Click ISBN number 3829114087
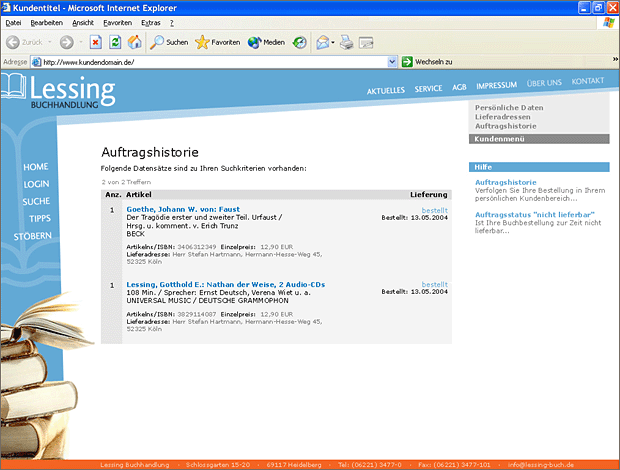Screen dimensions: 620x470 coord(197,314)
